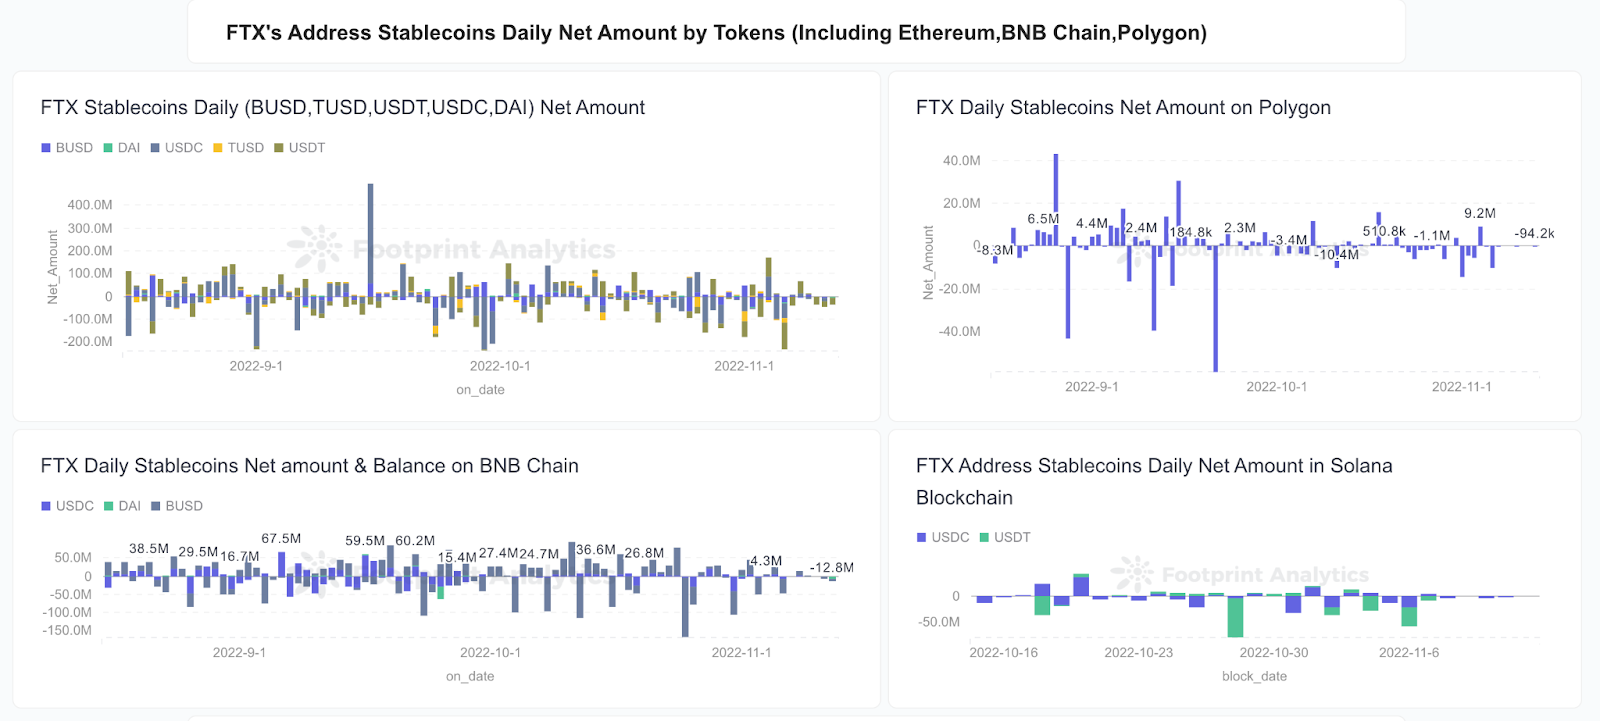Hide the BUSD series in BNB Chain legend
The height and width of the screenshot is (721, 1600).
(184, 506)
